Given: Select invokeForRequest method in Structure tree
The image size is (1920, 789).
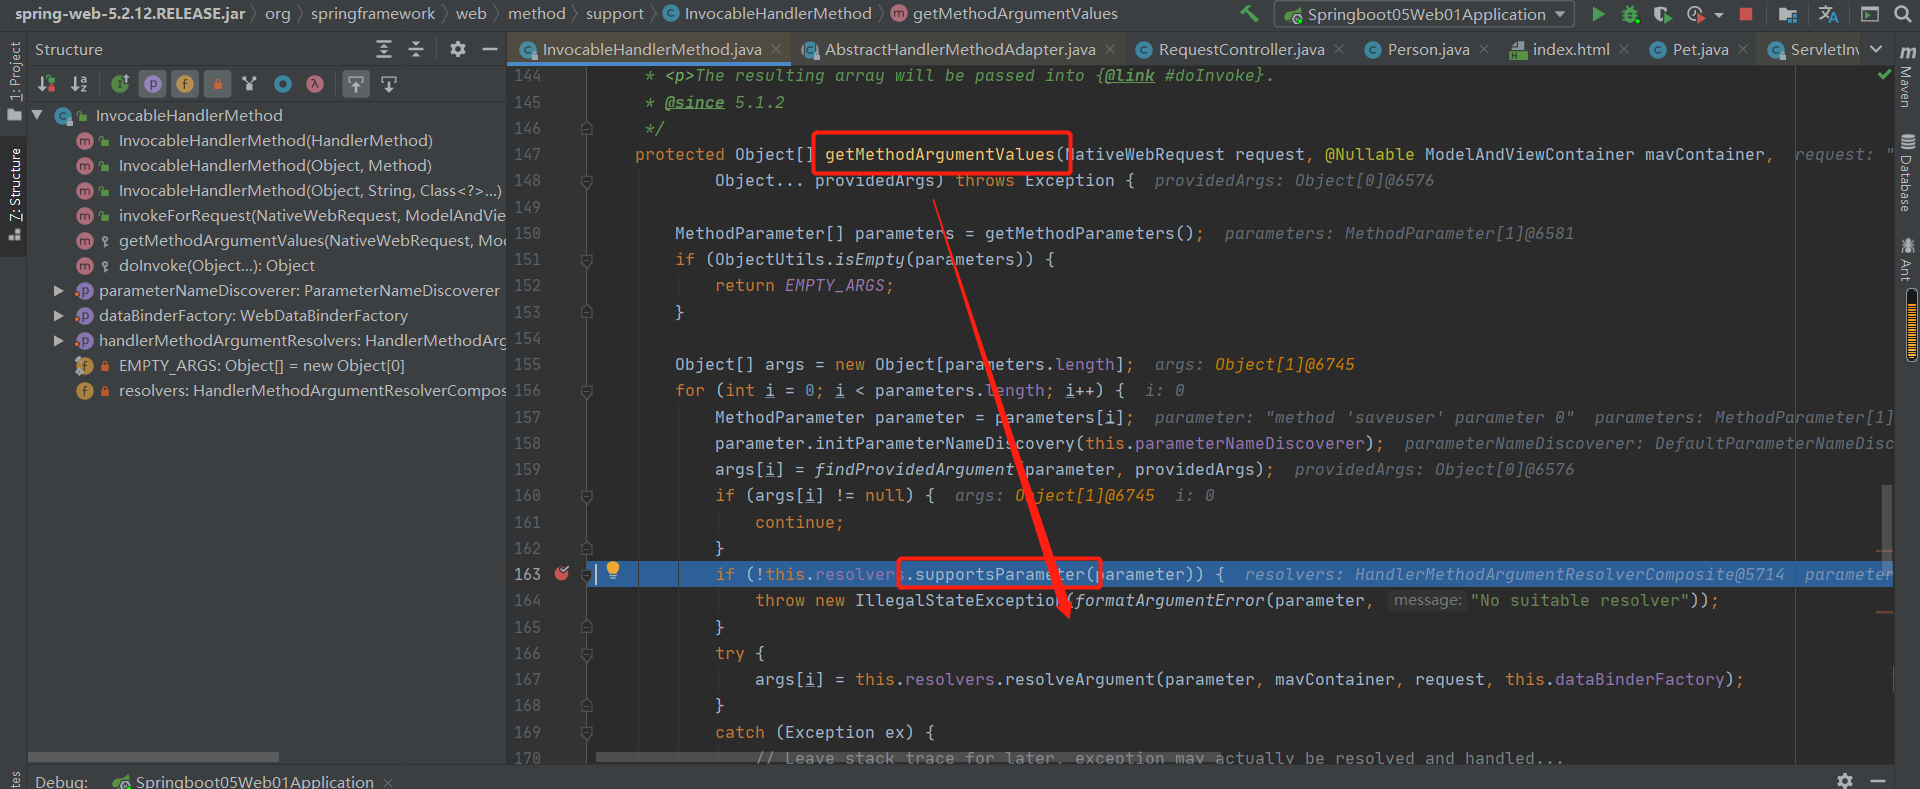Looking at the screenshot, I should click(x=312, y=216).
